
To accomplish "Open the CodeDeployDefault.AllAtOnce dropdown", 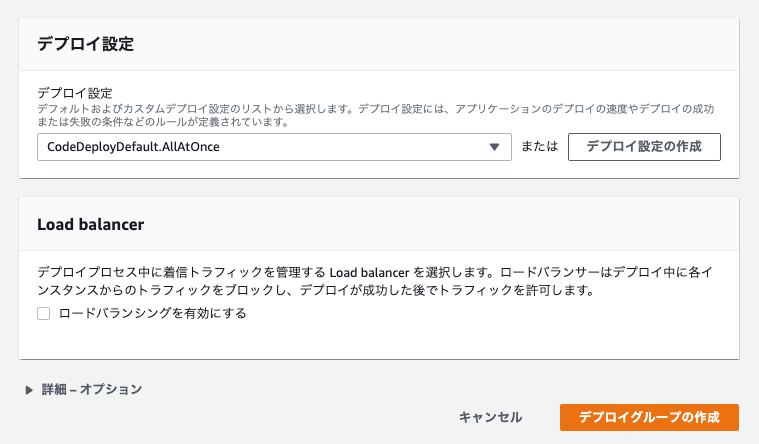I will 274,147.
